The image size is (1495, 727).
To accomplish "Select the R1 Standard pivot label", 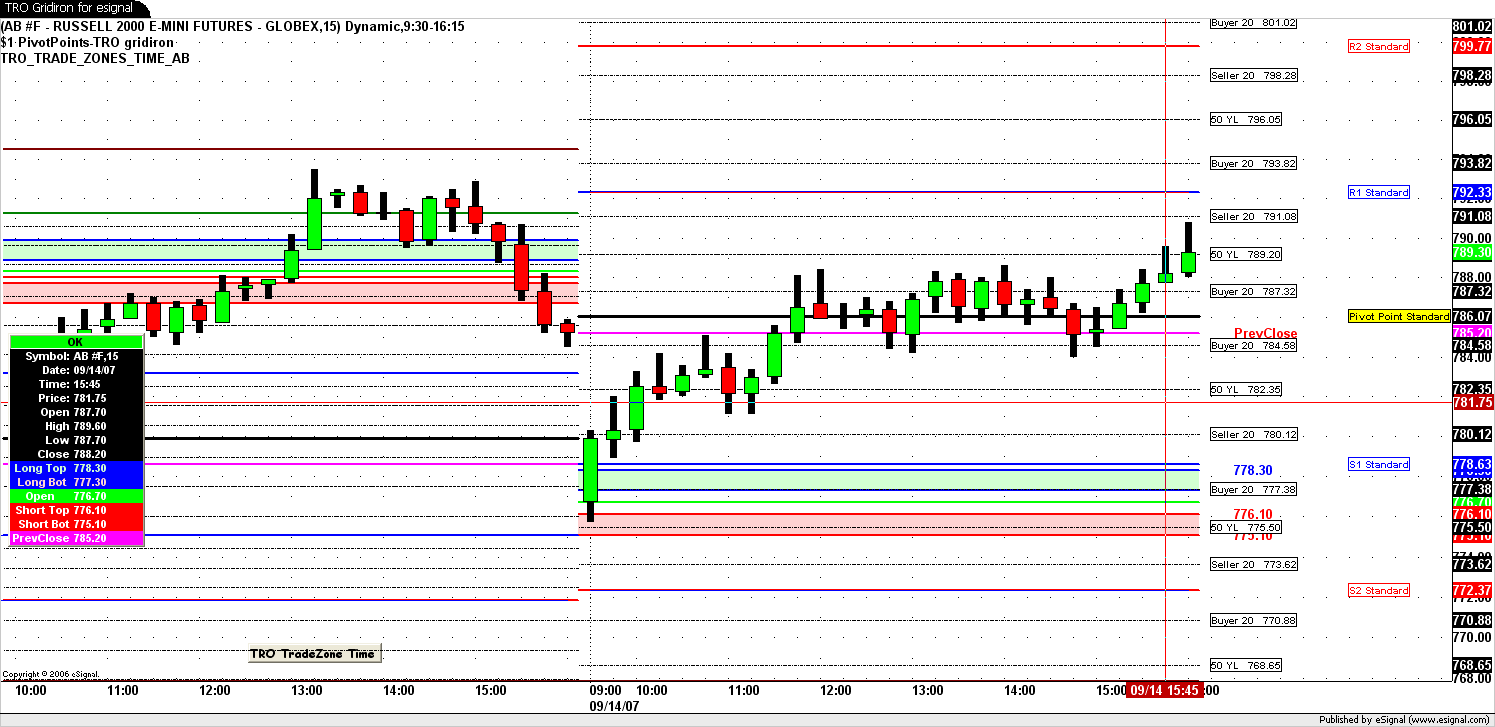I will click(x=1378, y=192).
